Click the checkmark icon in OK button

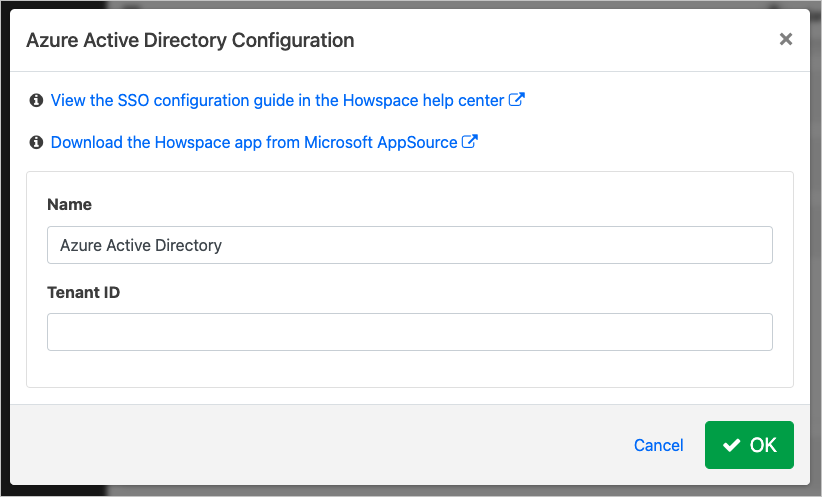(732, 445)
